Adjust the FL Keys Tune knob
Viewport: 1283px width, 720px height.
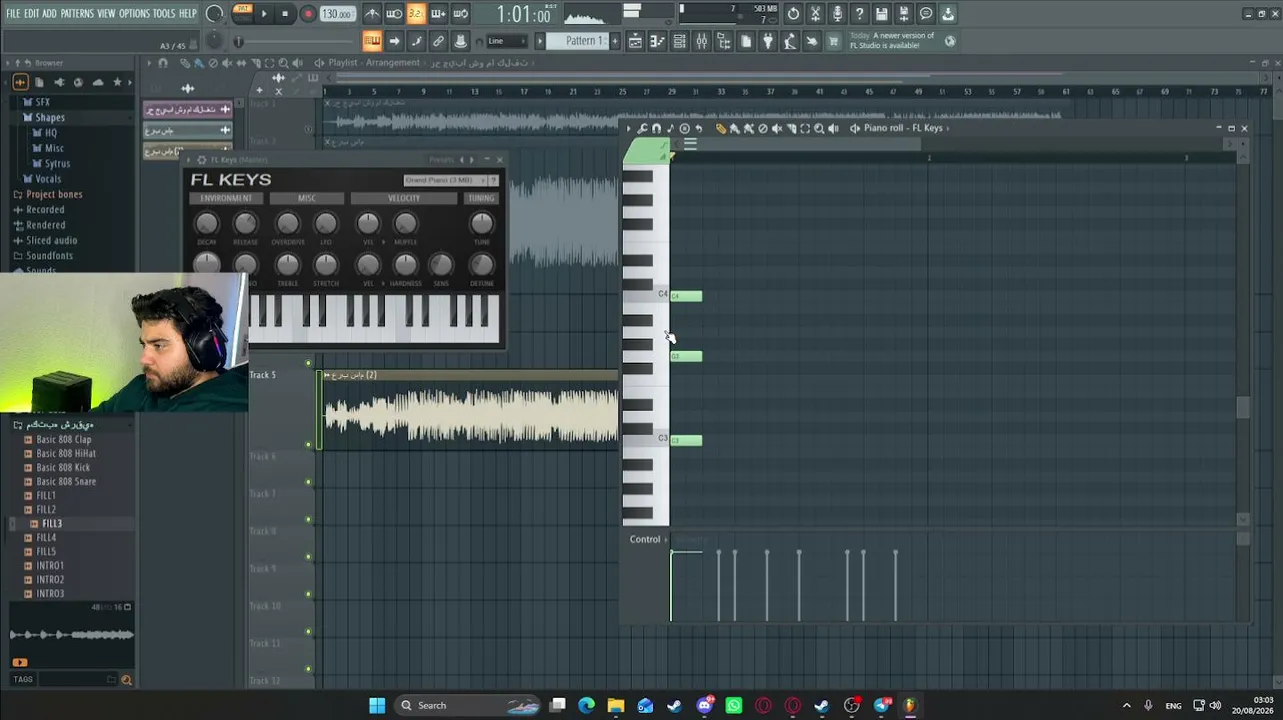(481, 224)
